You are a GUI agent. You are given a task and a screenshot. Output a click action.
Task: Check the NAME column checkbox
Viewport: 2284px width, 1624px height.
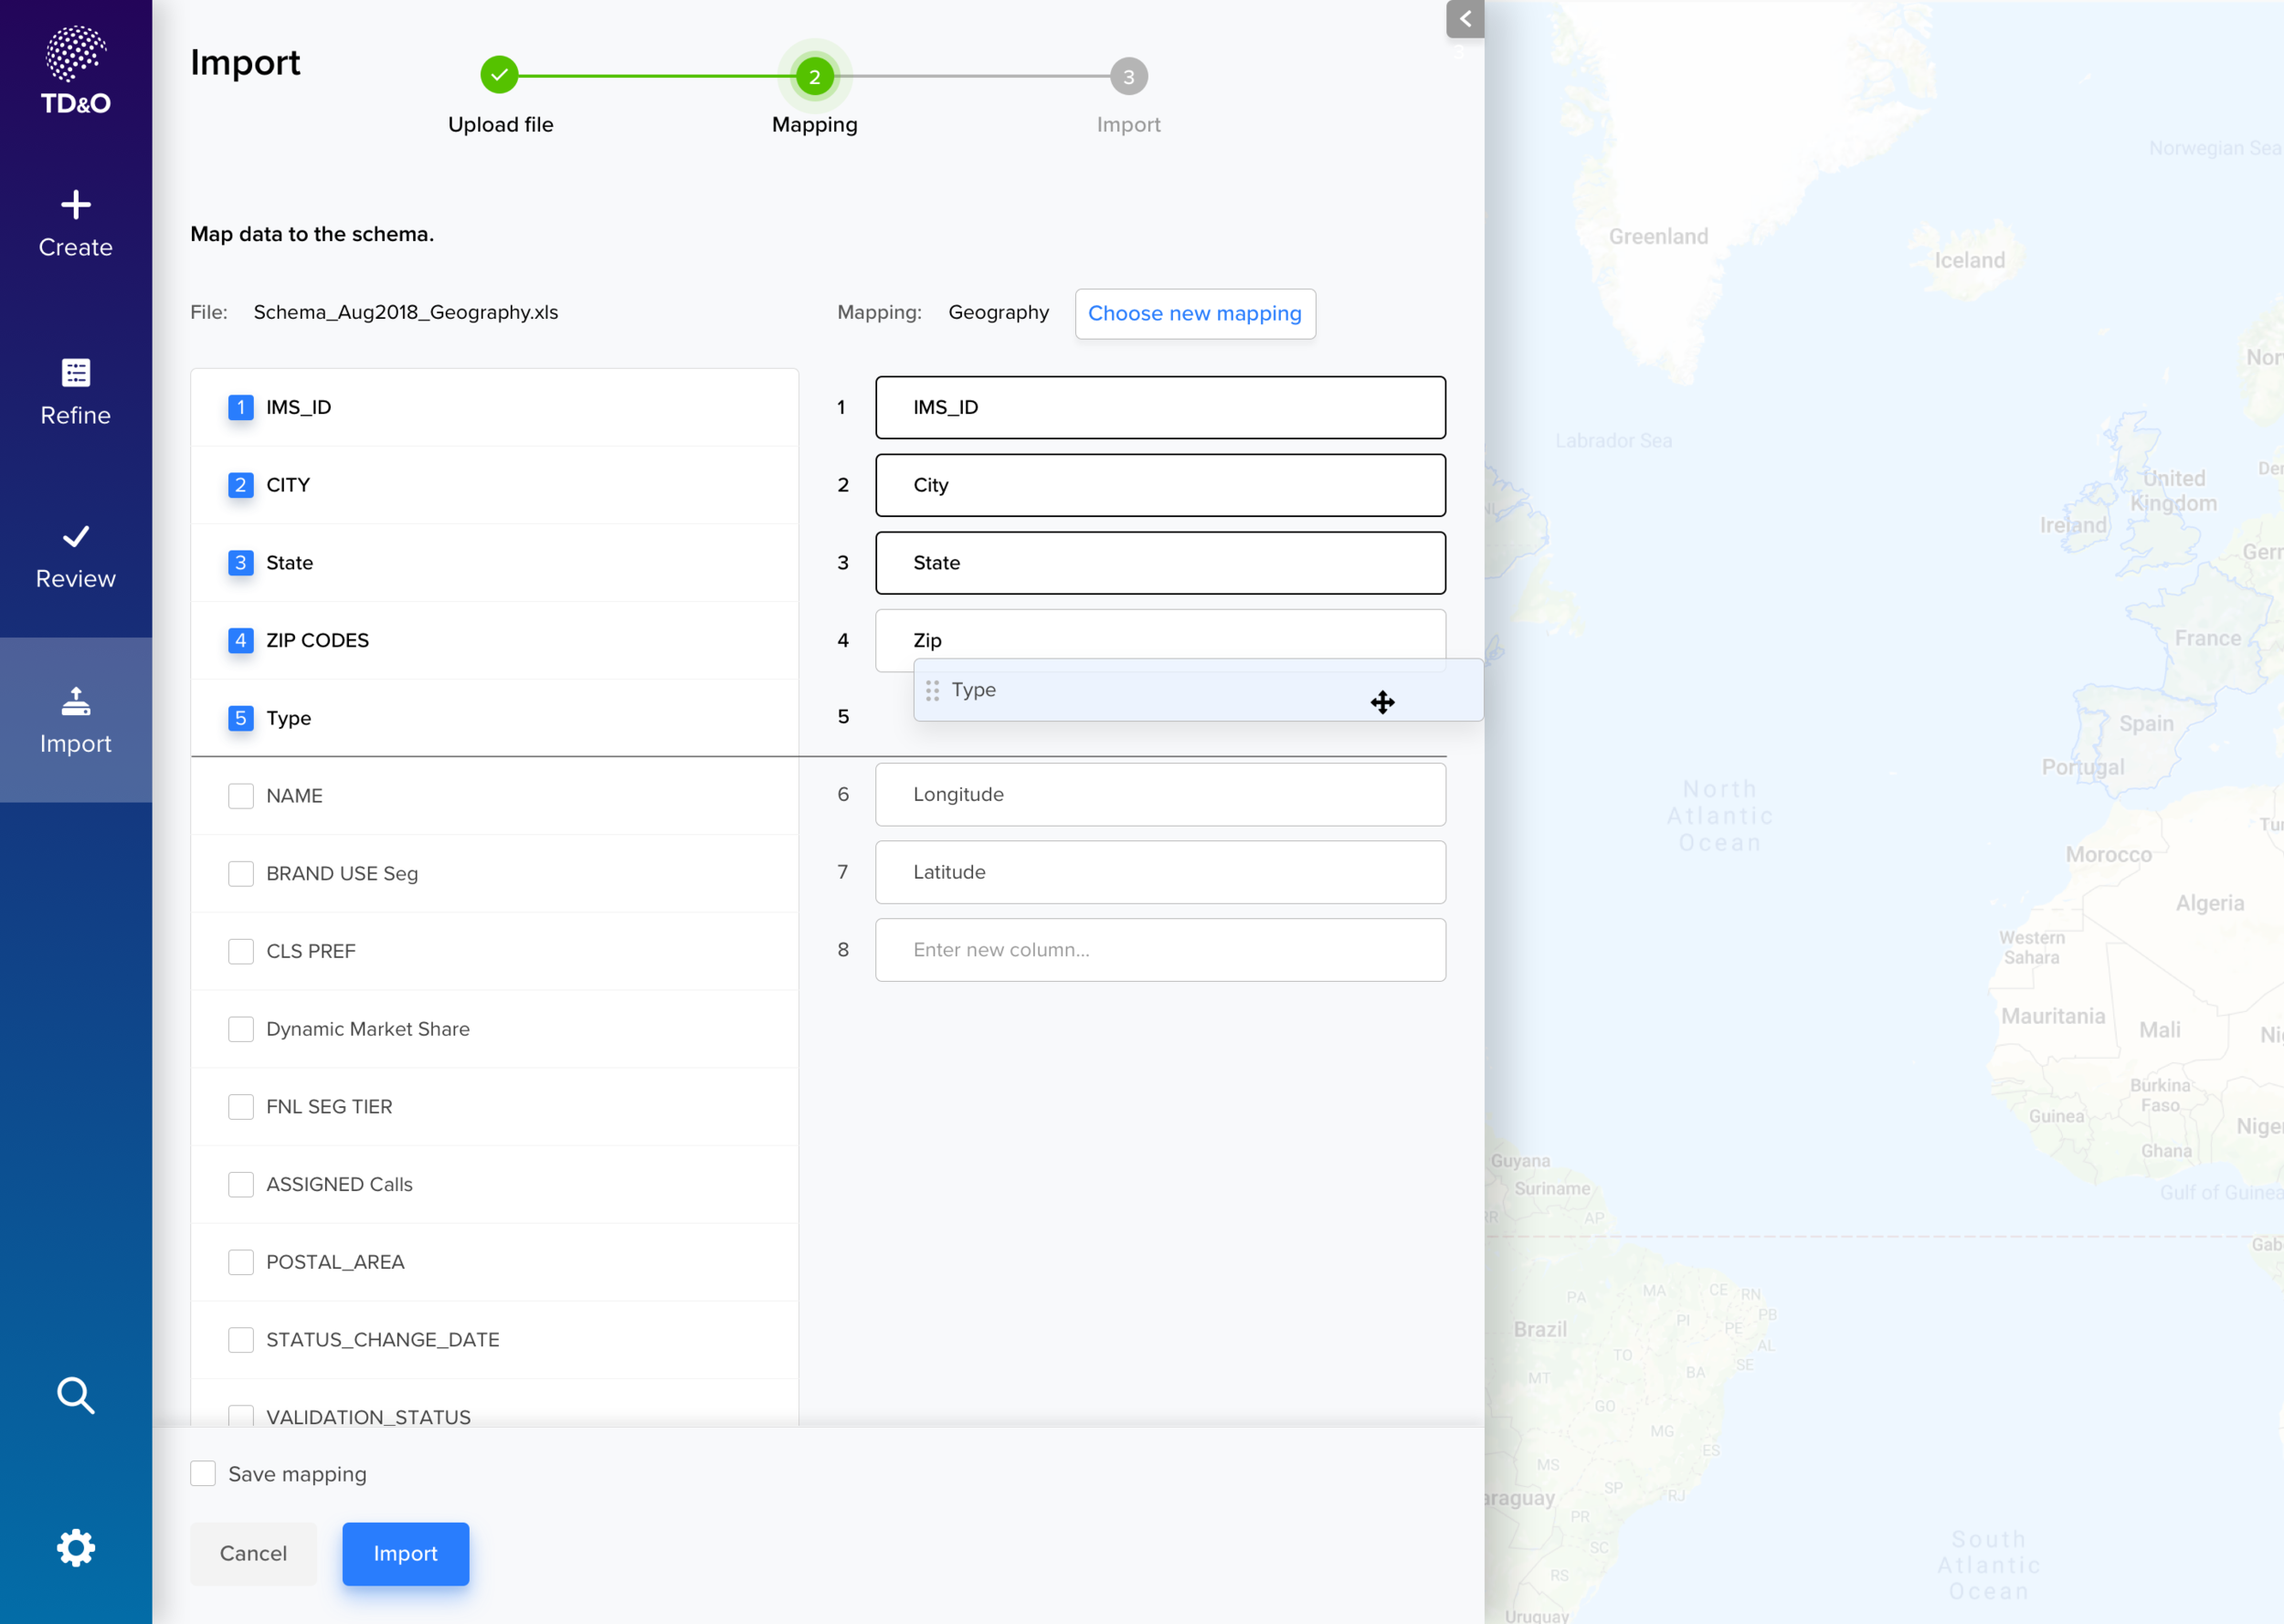[240, 796]
